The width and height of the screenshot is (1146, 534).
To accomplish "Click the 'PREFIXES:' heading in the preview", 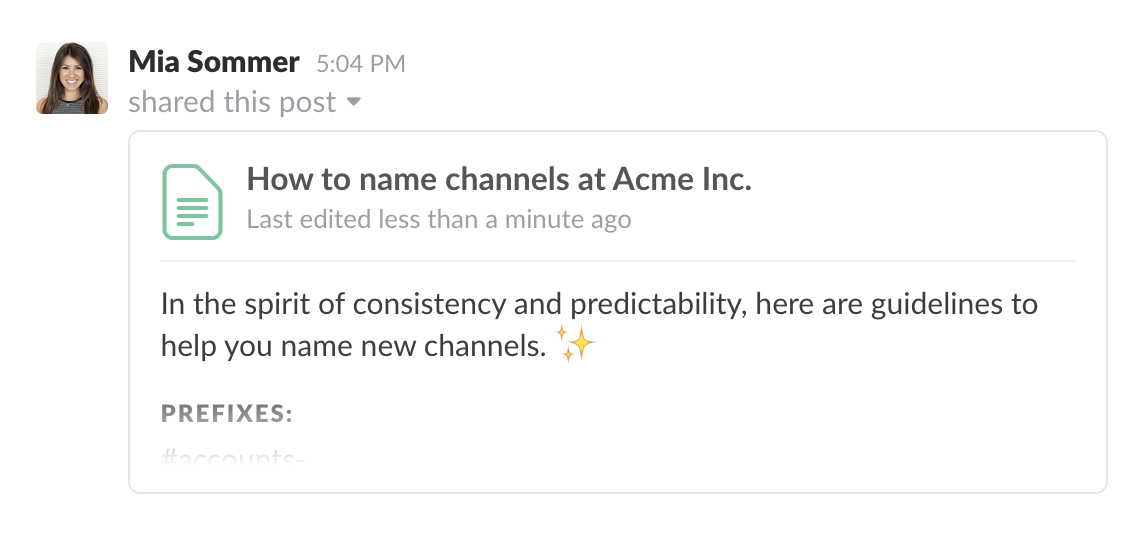I will coord(227,414).
